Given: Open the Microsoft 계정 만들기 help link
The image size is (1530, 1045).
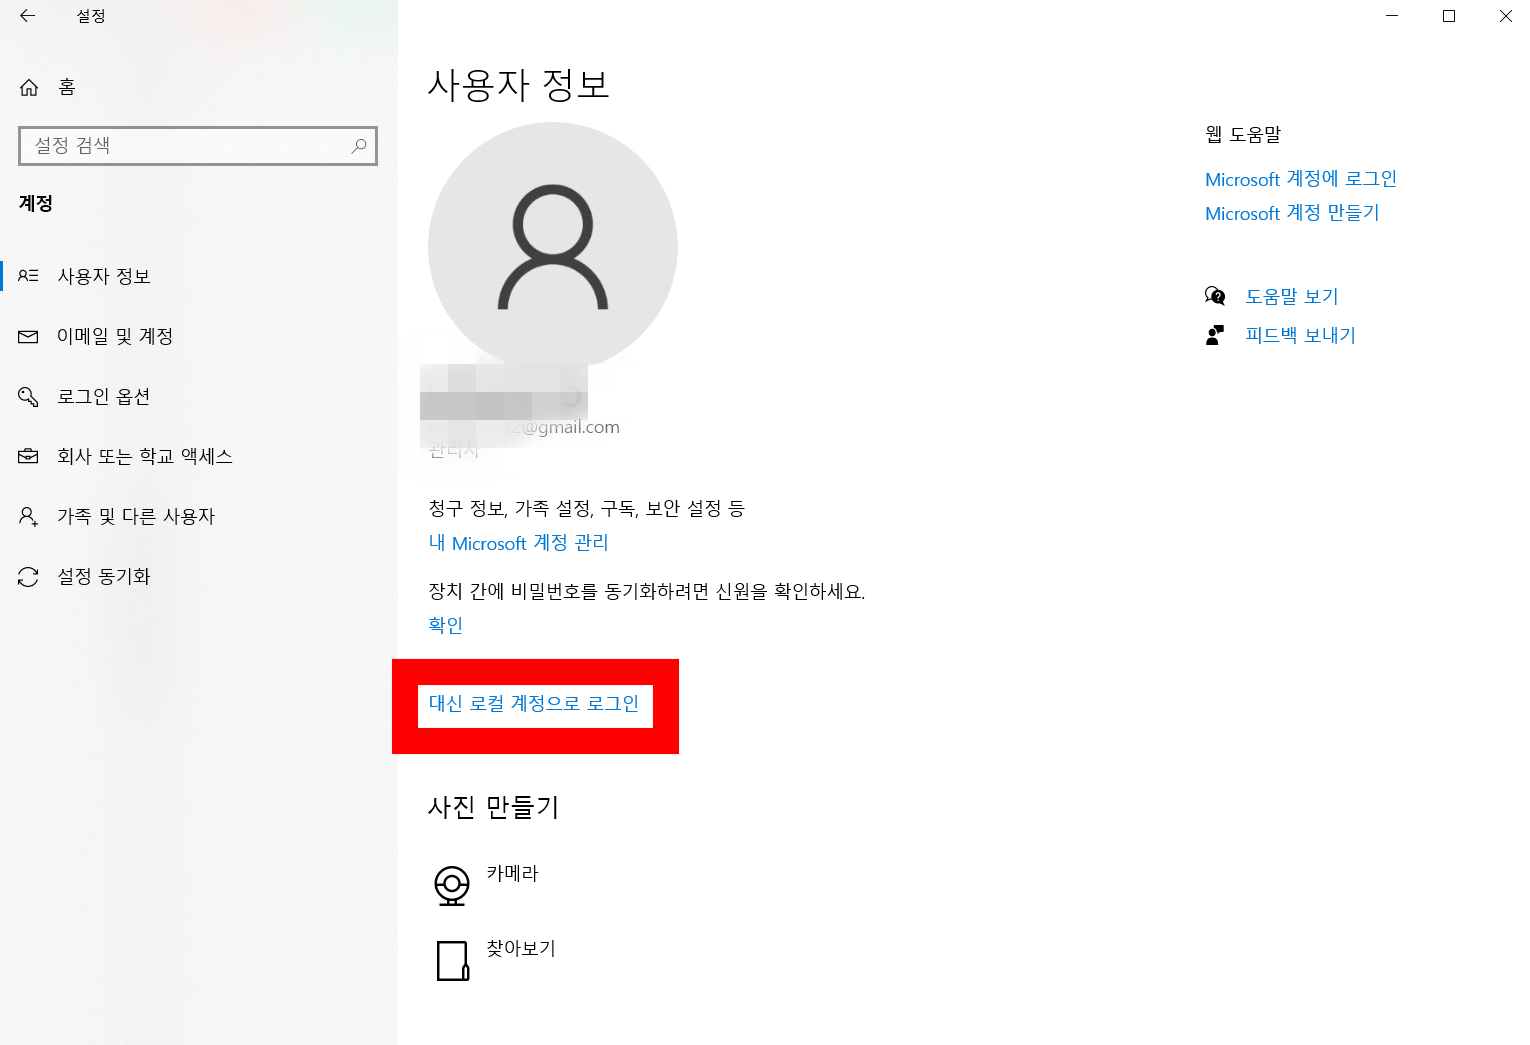Looking at the screenshot, I should 1292,213.
